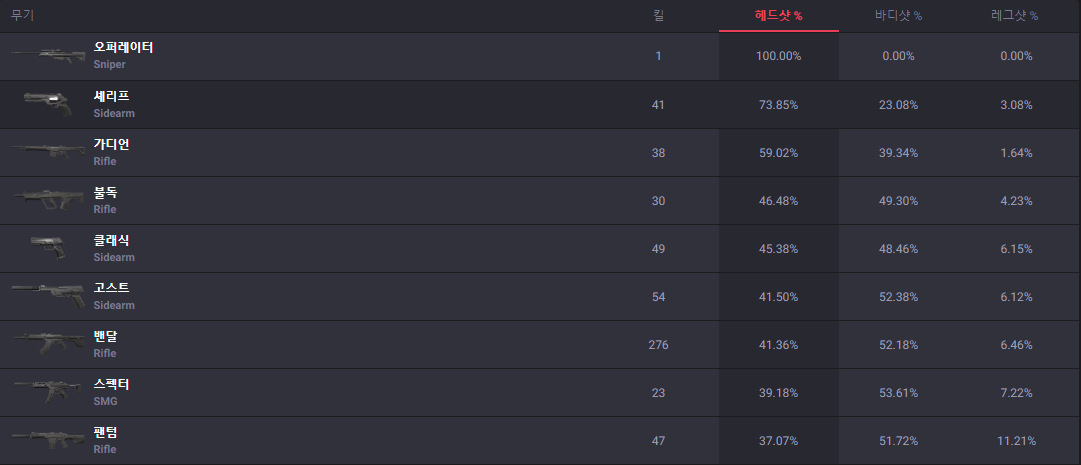Image resolution: width=1081 pixels, height=465 pixels.
Task: Sort table by 킬 column header
Action: 658,16
